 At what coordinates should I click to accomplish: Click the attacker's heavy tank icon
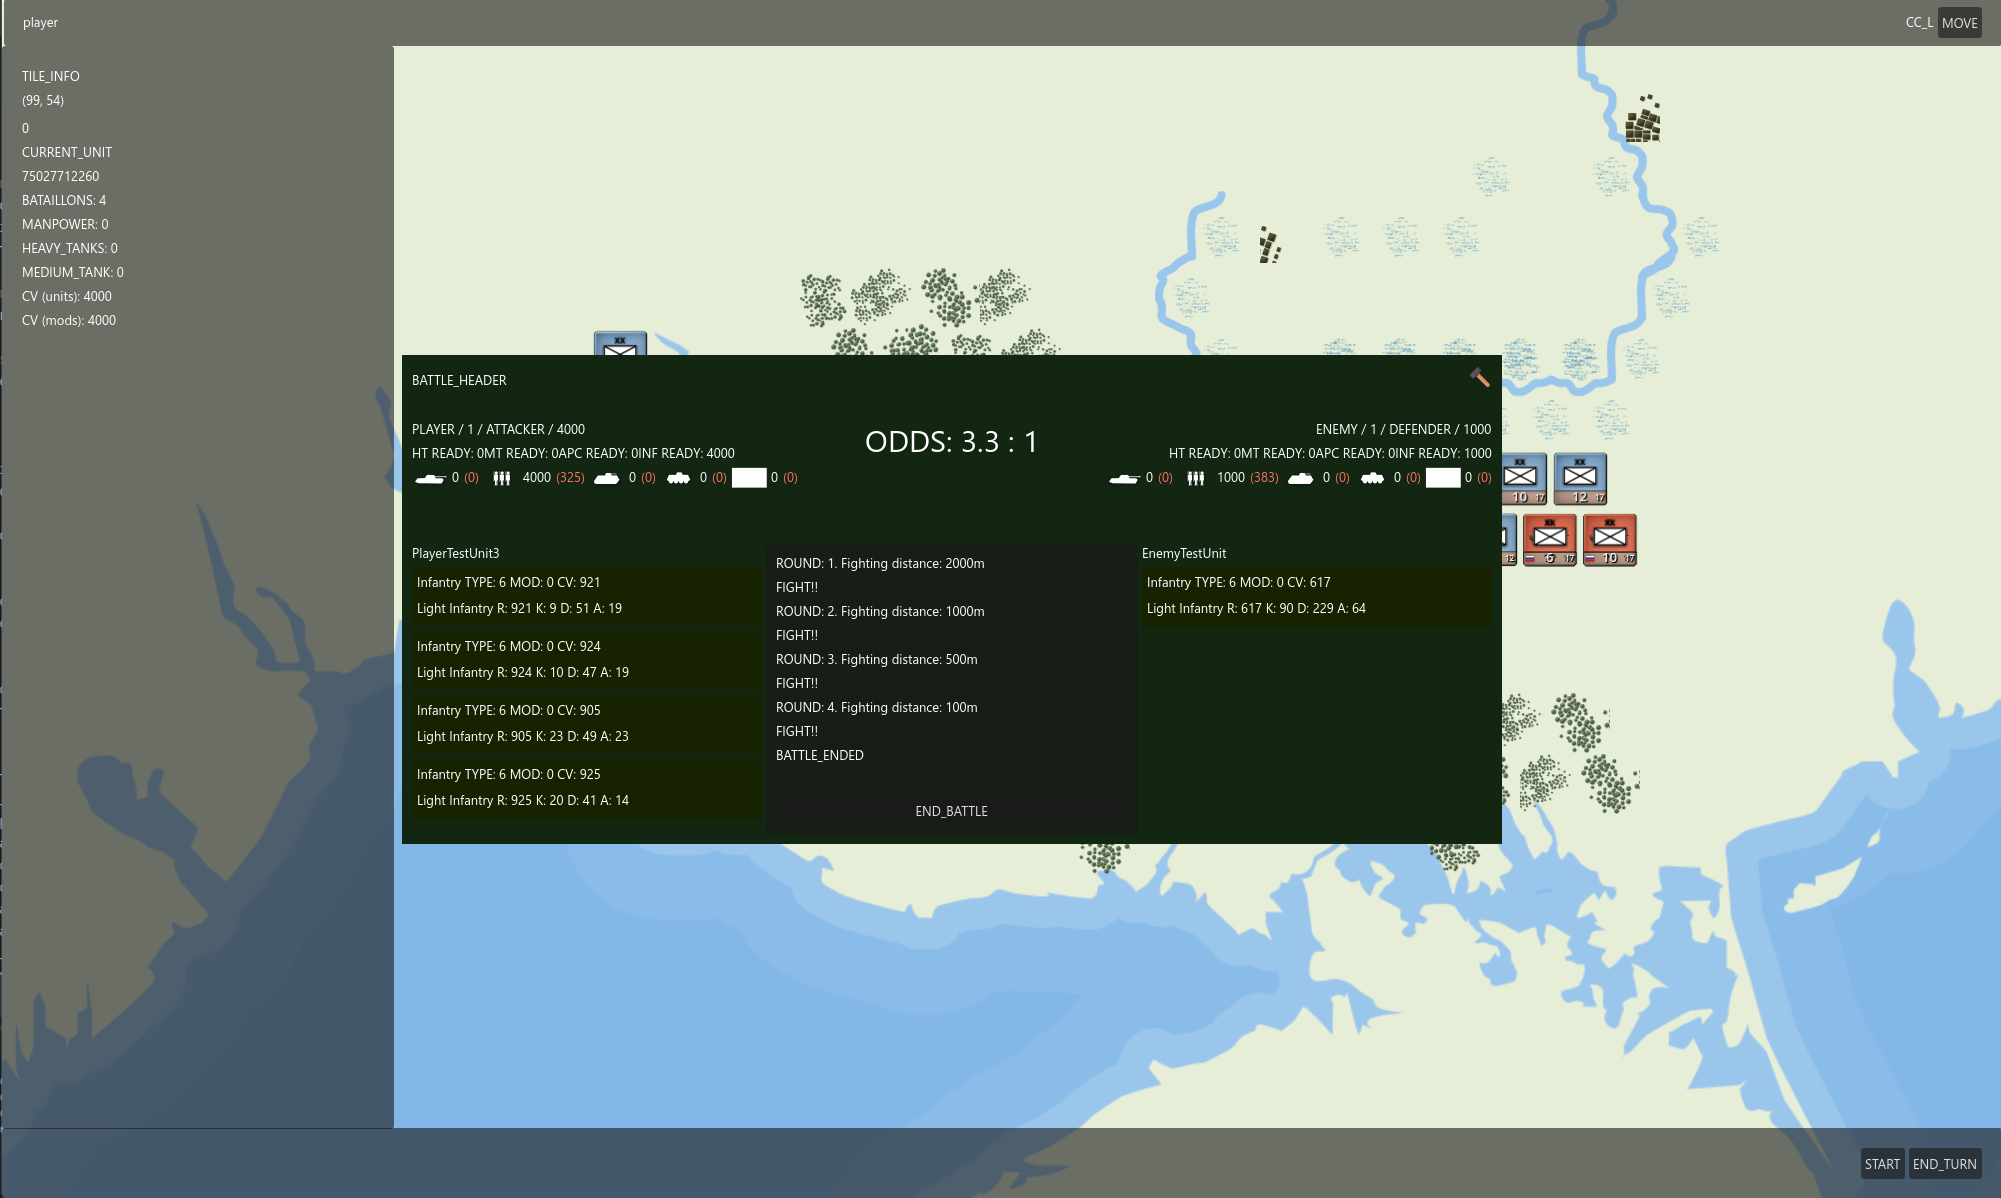pos(430,478)
